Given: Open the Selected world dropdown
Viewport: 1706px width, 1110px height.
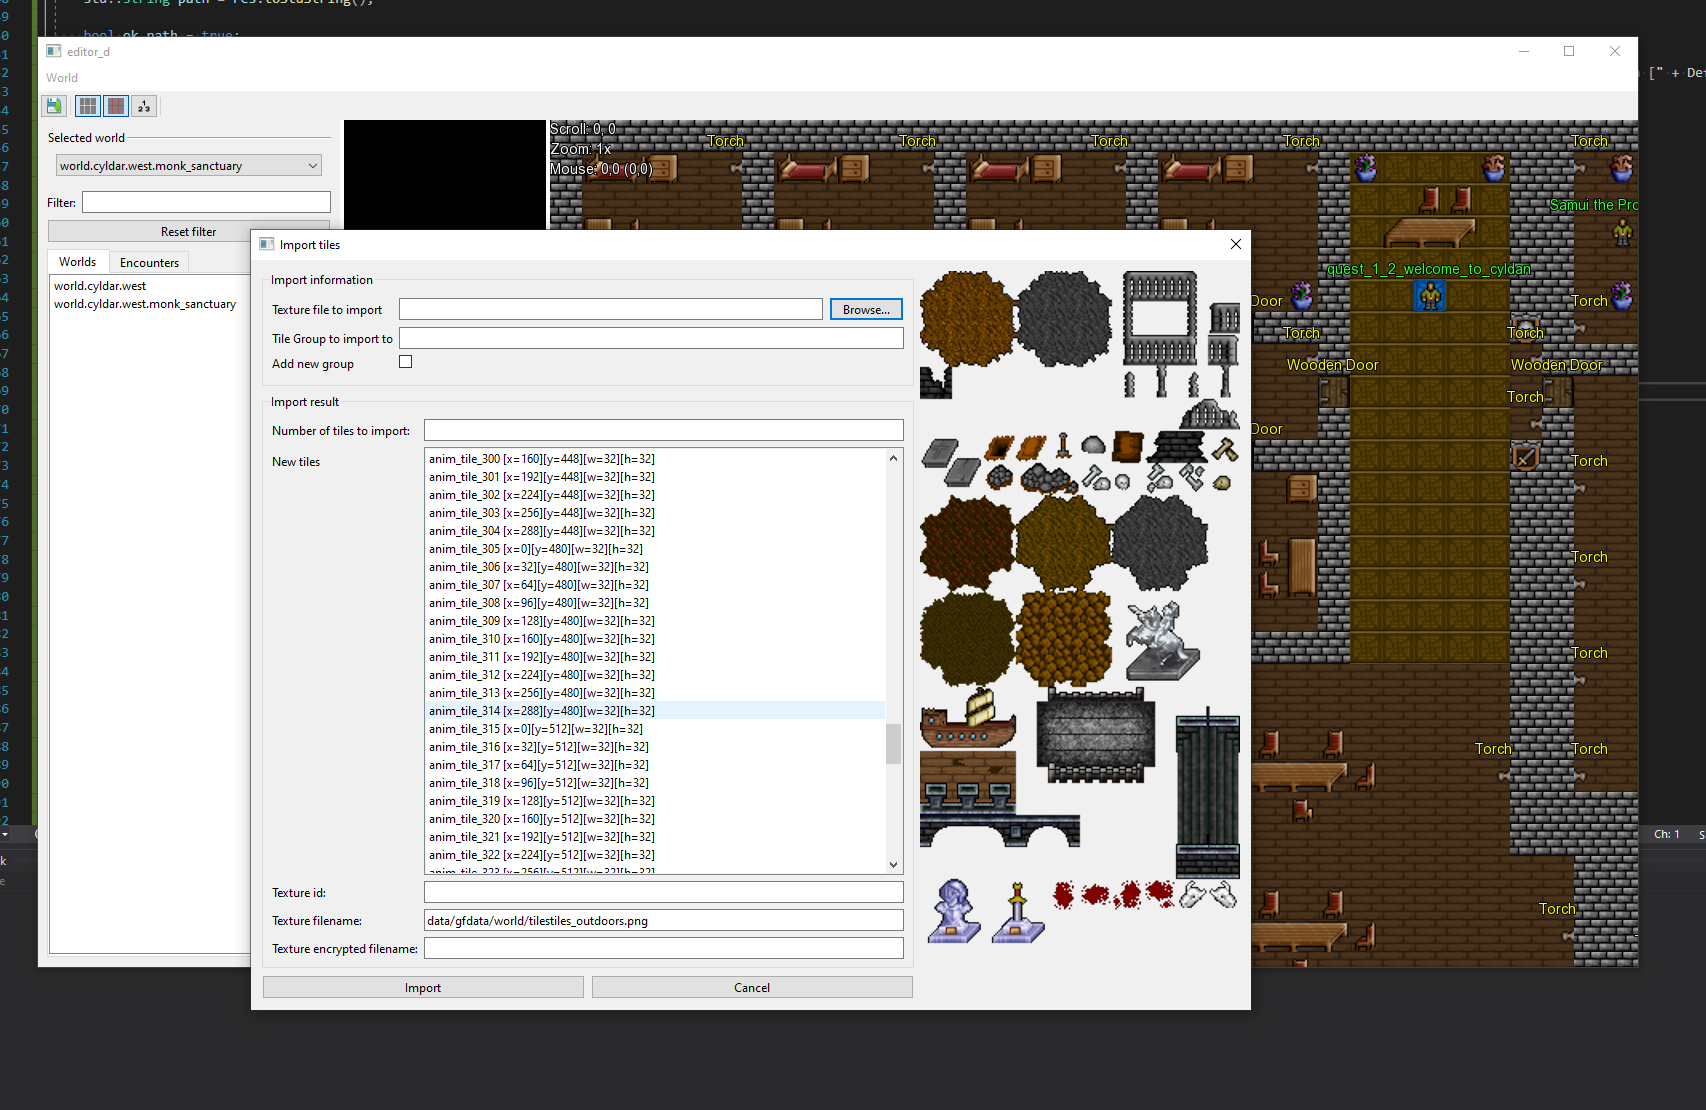Looking at the screenshot, I should pos(189,166).
